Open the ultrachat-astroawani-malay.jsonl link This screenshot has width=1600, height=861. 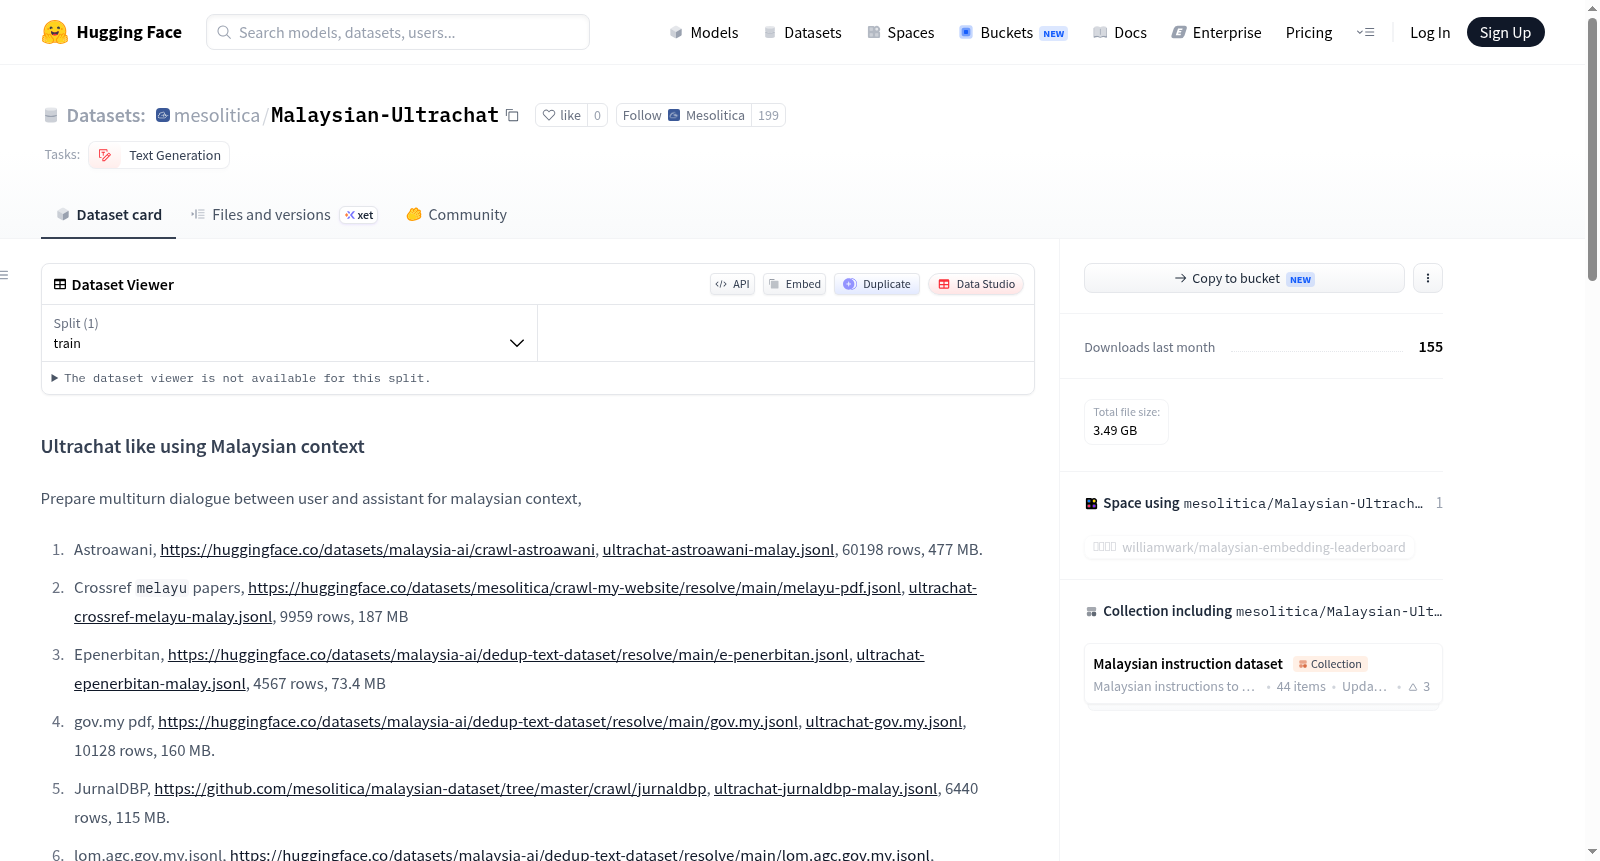click(x=718, y=549)
